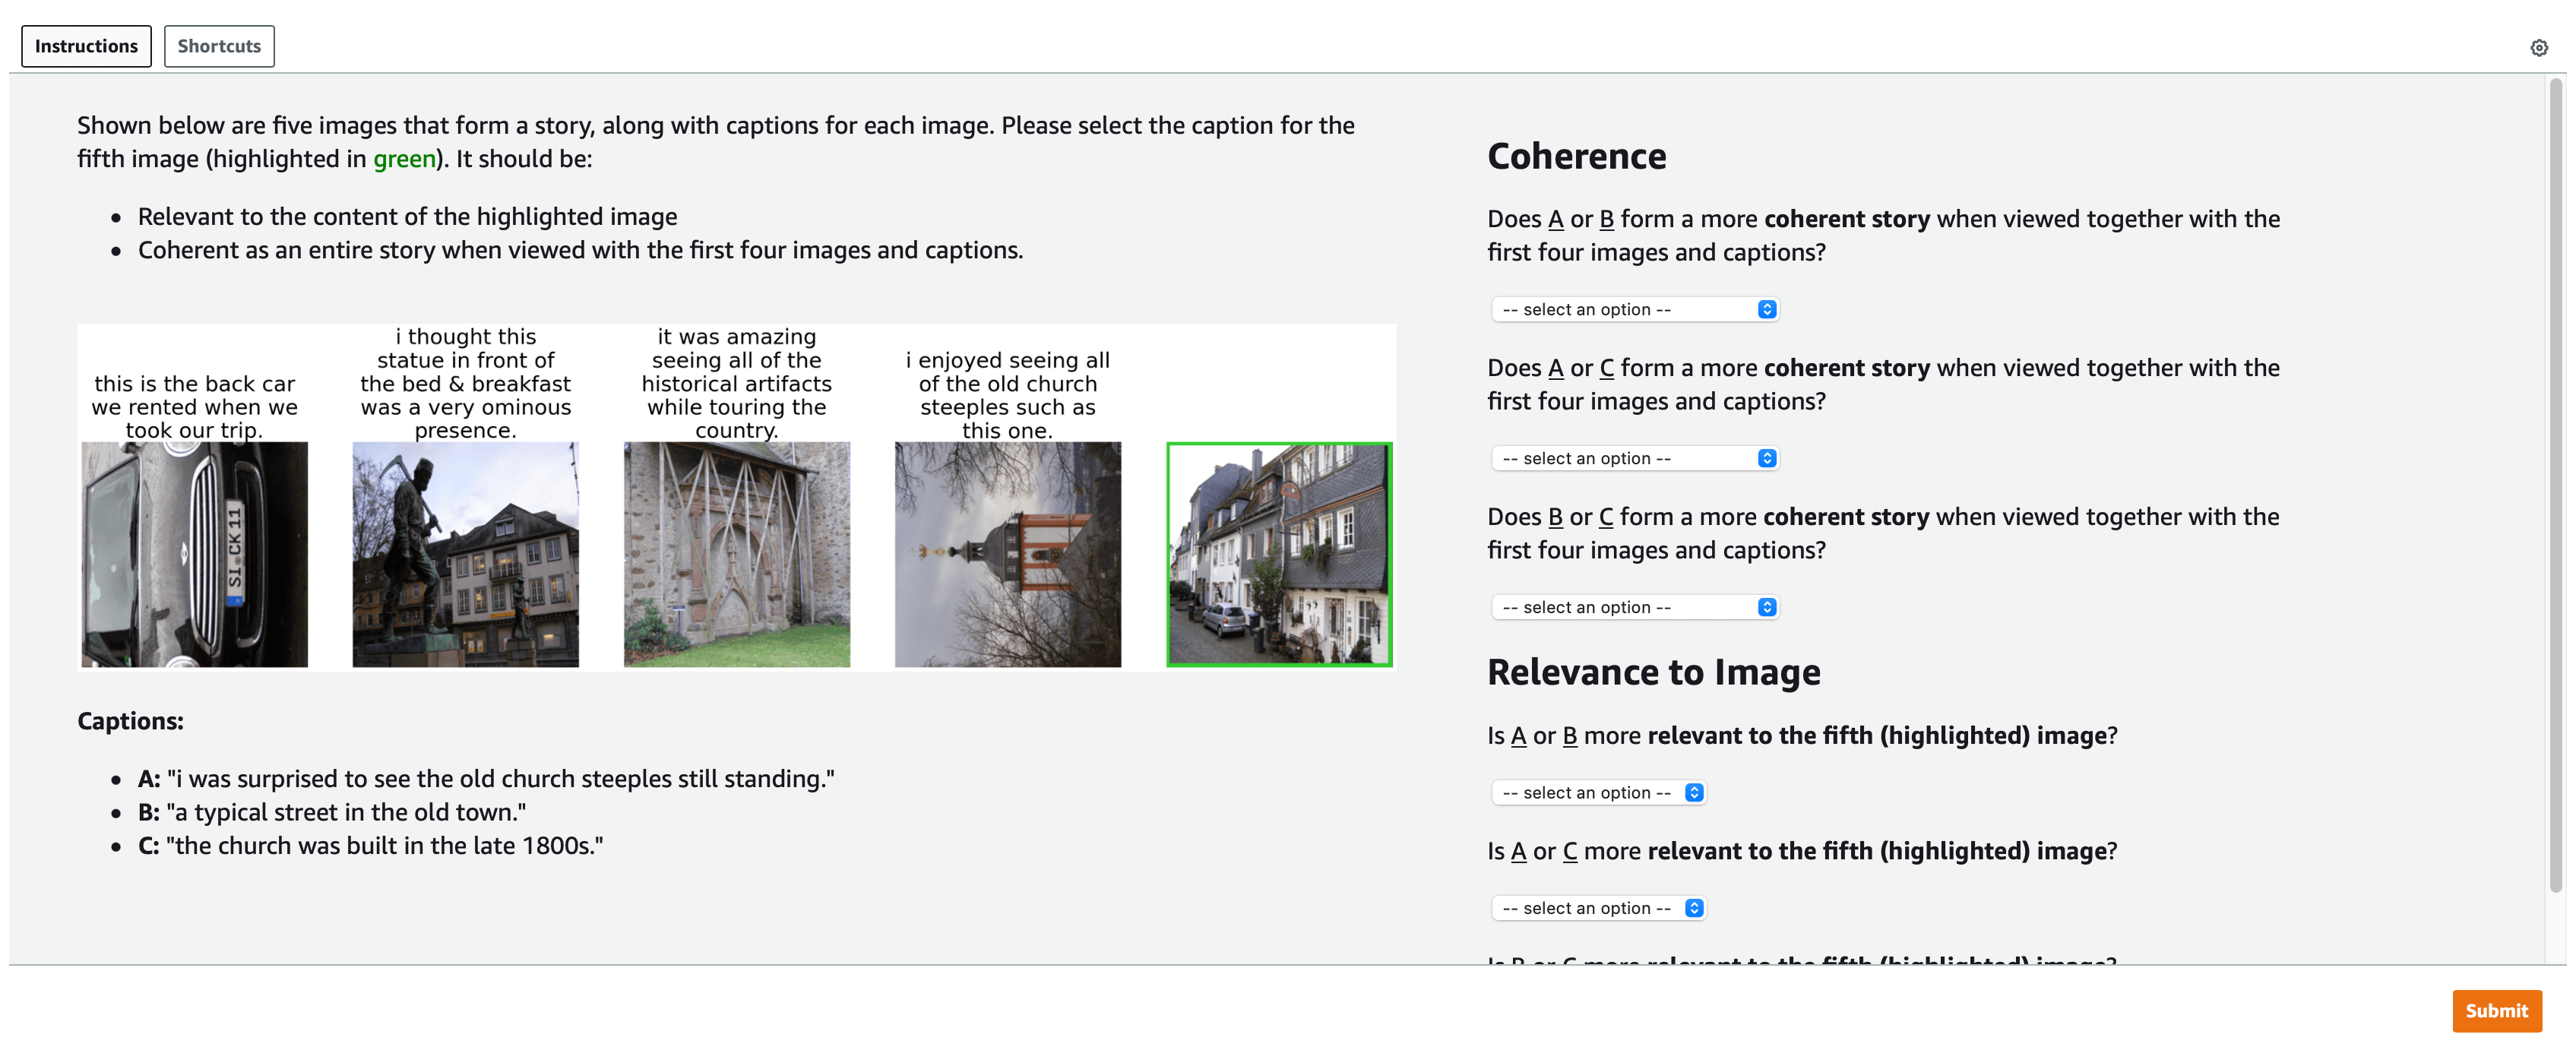The image size is (2576, 1047).
Task: Click caption A text about church steeples
Action: pos(500,779)
